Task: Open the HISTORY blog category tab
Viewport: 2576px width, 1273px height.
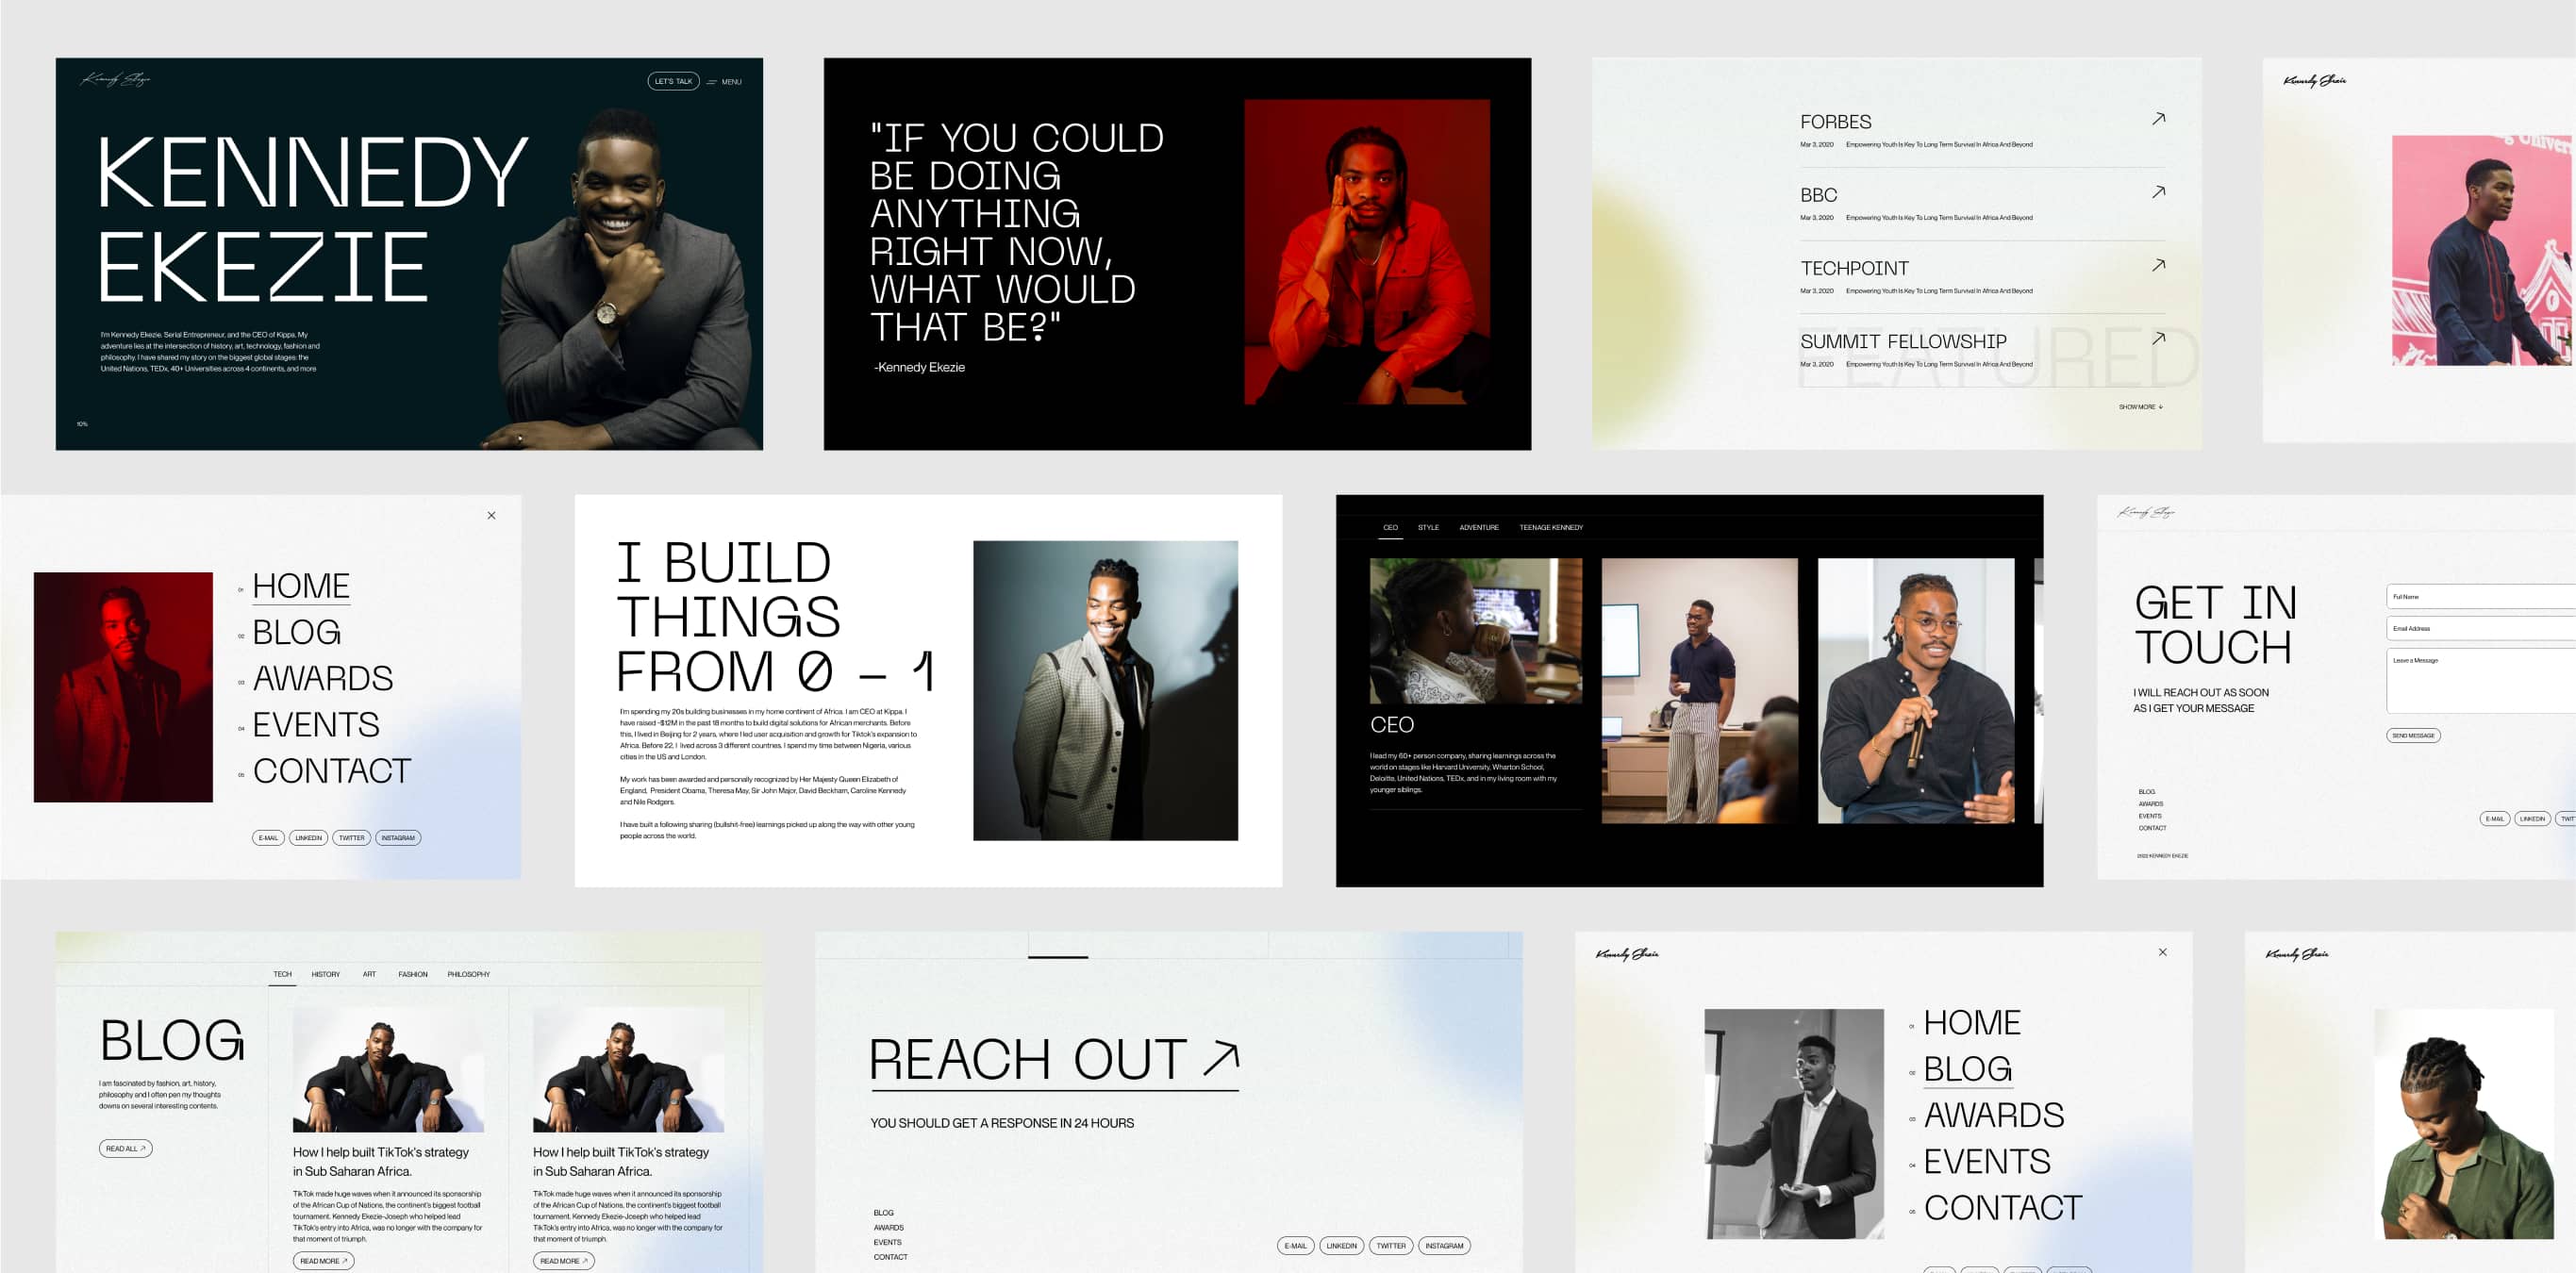Action: 325,974
